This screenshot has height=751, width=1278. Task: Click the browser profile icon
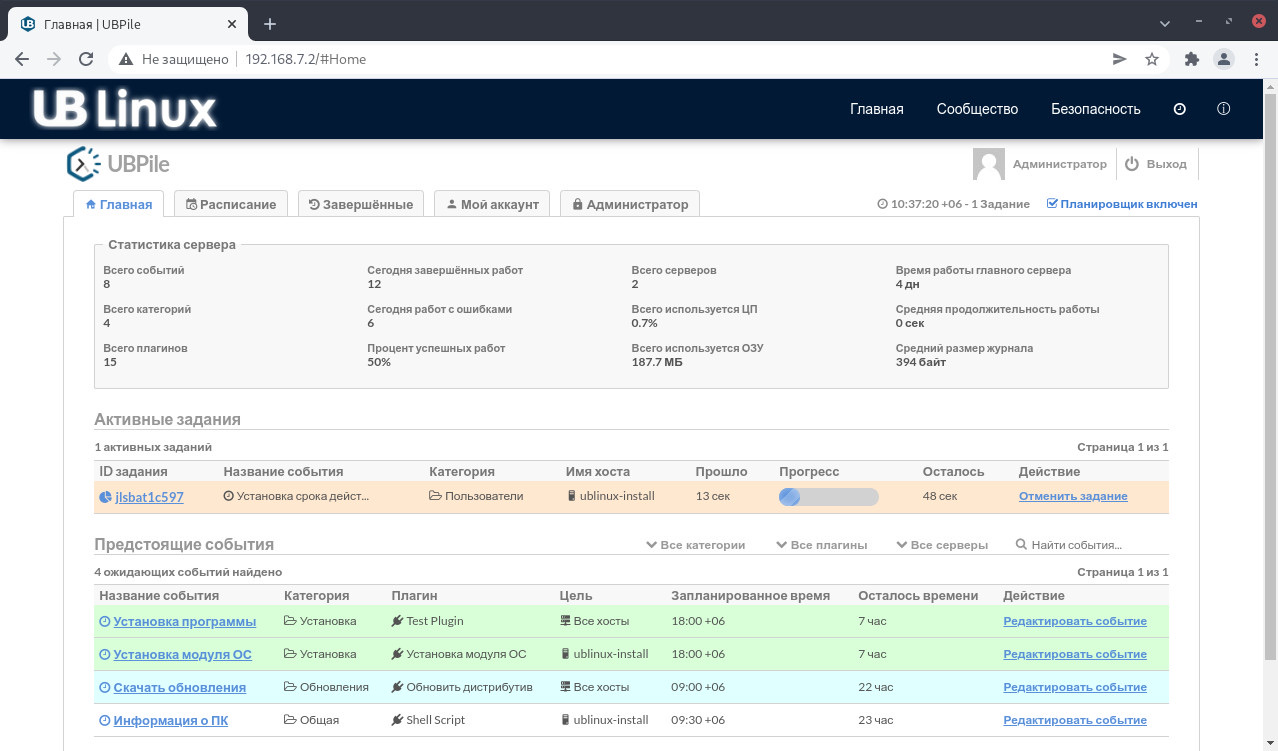point(1223,59)
